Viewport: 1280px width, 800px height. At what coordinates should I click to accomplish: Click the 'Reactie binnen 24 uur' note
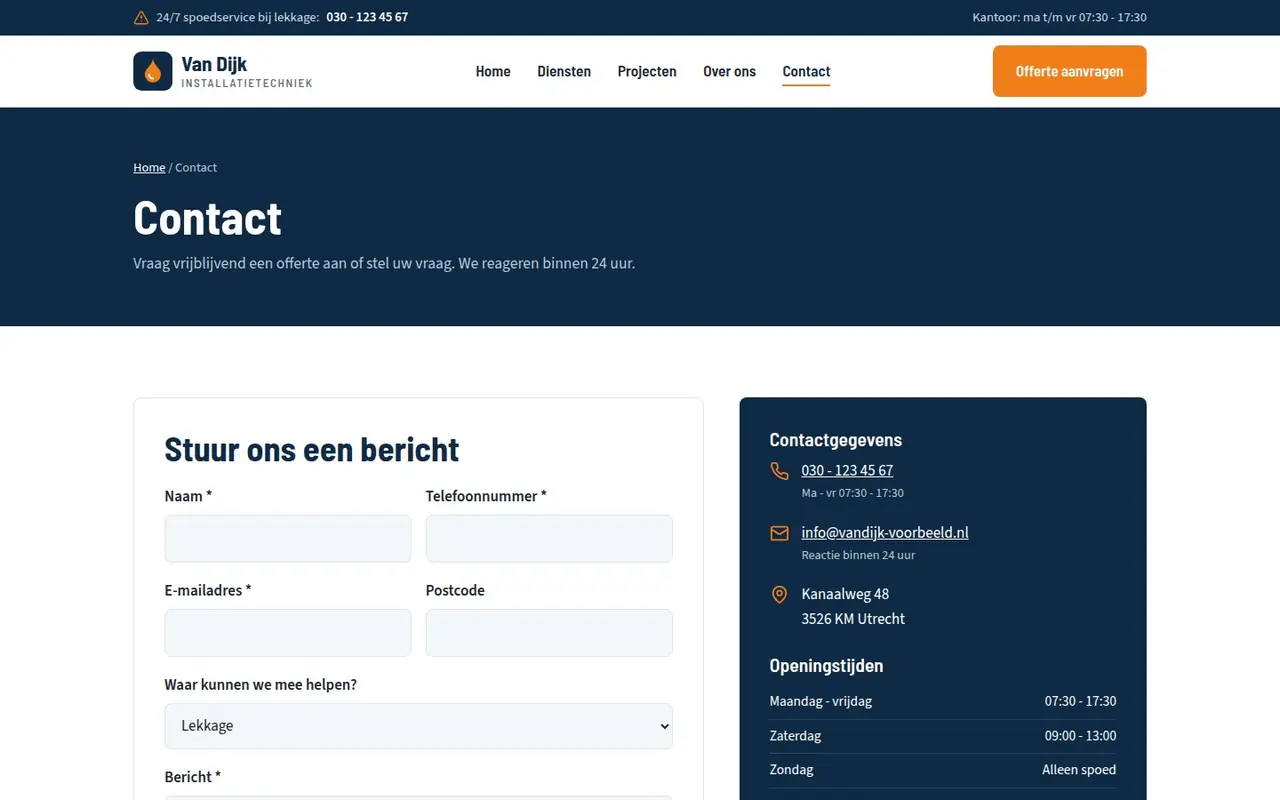[x=858, y=555]
